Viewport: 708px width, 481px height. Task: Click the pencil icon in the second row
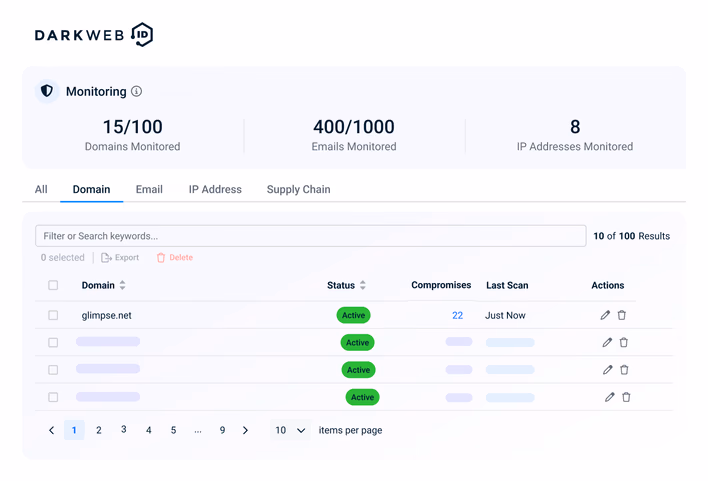click(x=607, y=342)
